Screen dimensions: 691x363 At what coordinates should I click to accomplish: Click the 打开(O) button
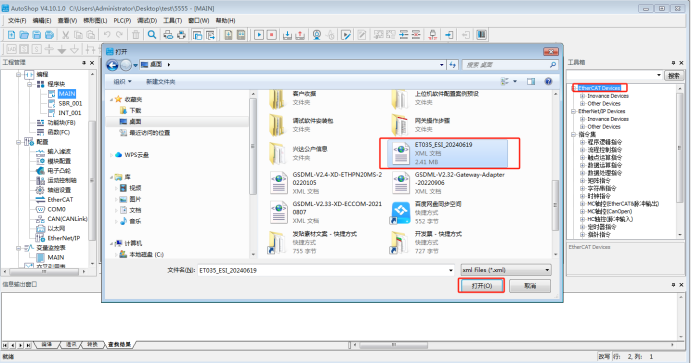coord(481,286)
